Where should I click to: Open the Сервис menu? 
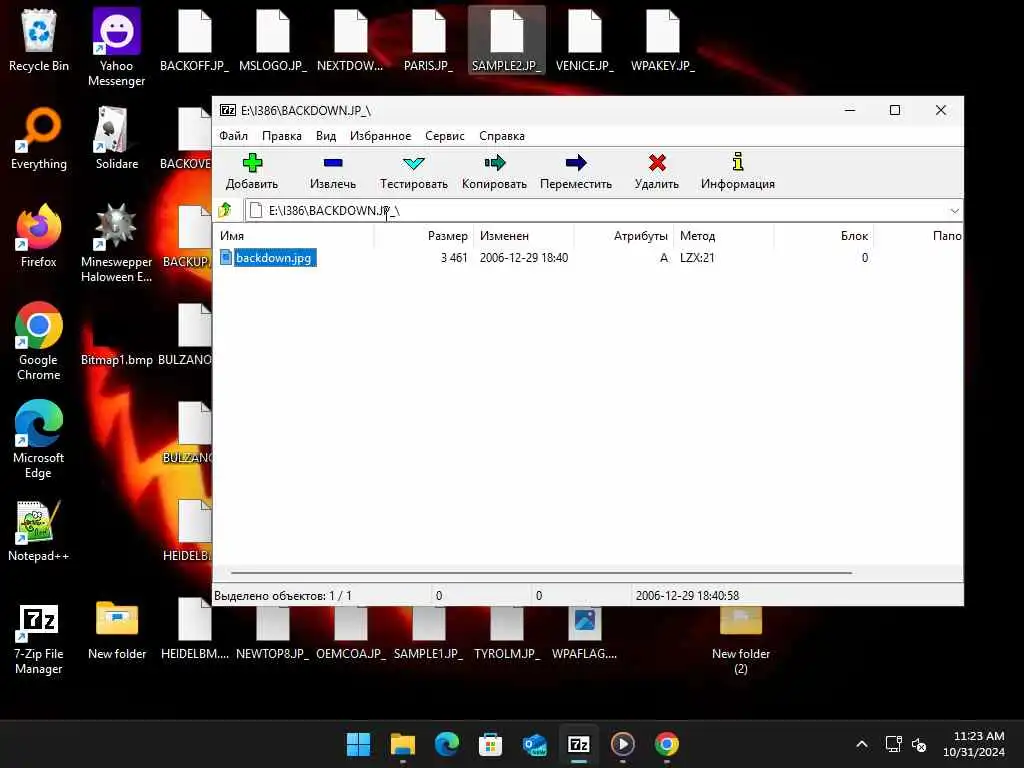point(444,136)
